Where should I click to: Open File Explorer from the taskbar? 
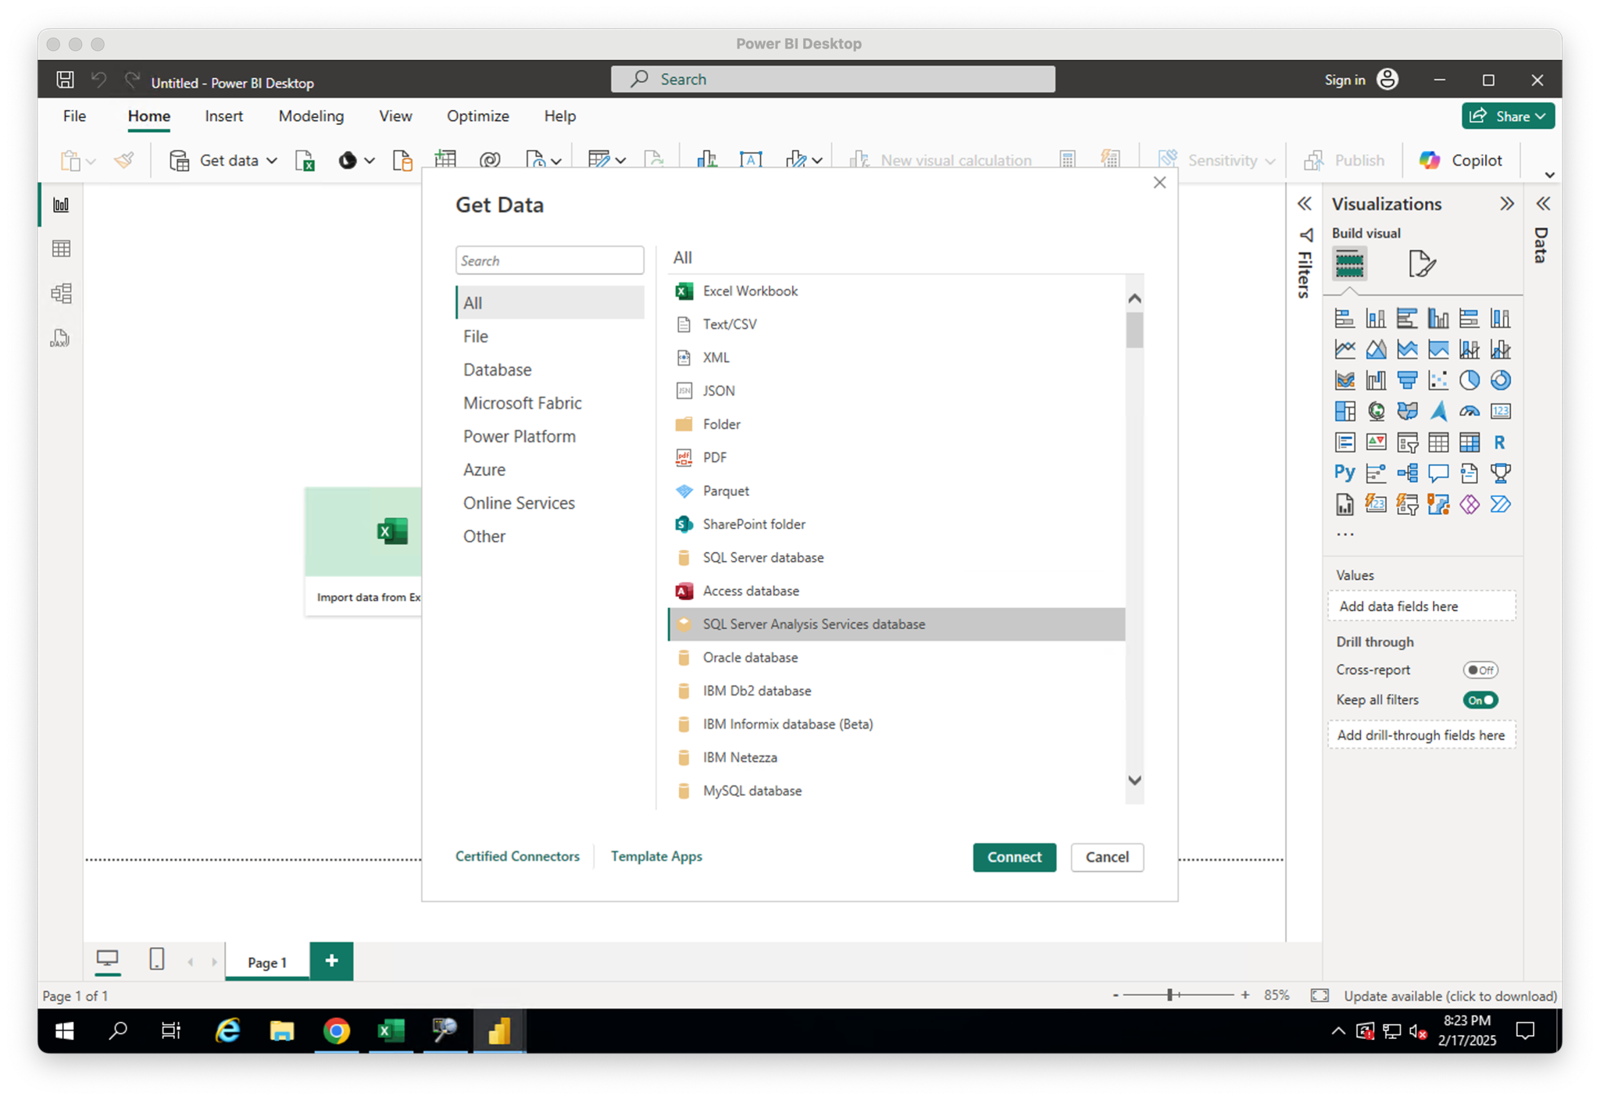pos(282,1031)
